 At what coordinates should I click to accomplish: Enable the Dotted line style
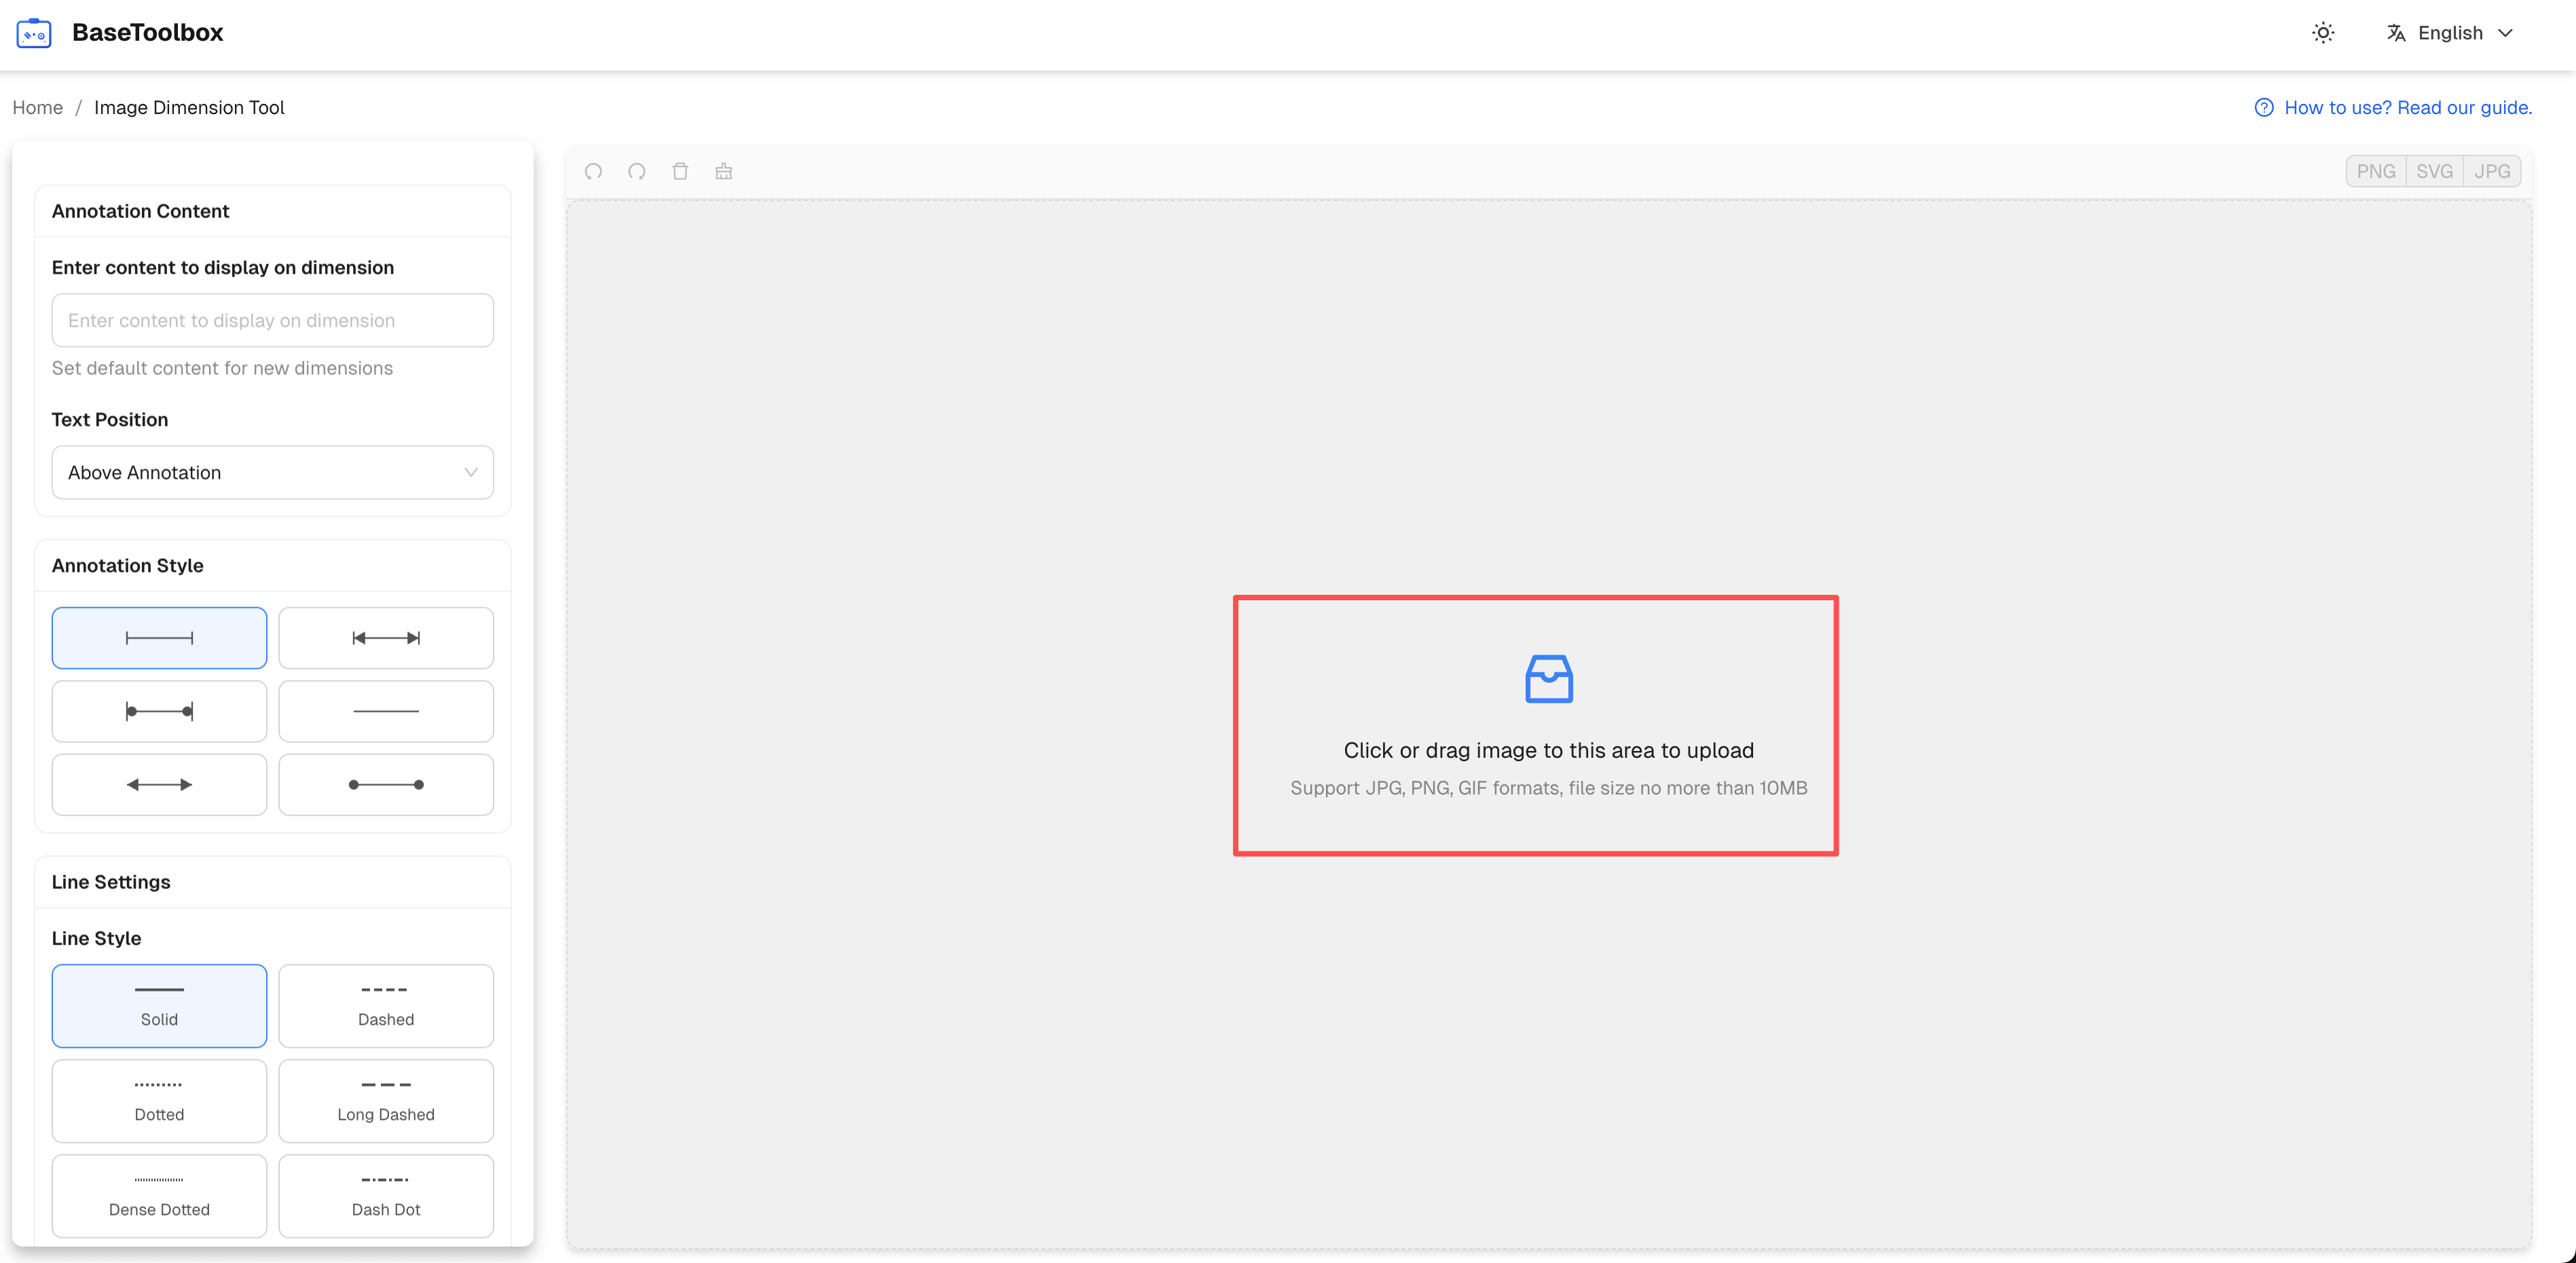tap(159, 1100)
